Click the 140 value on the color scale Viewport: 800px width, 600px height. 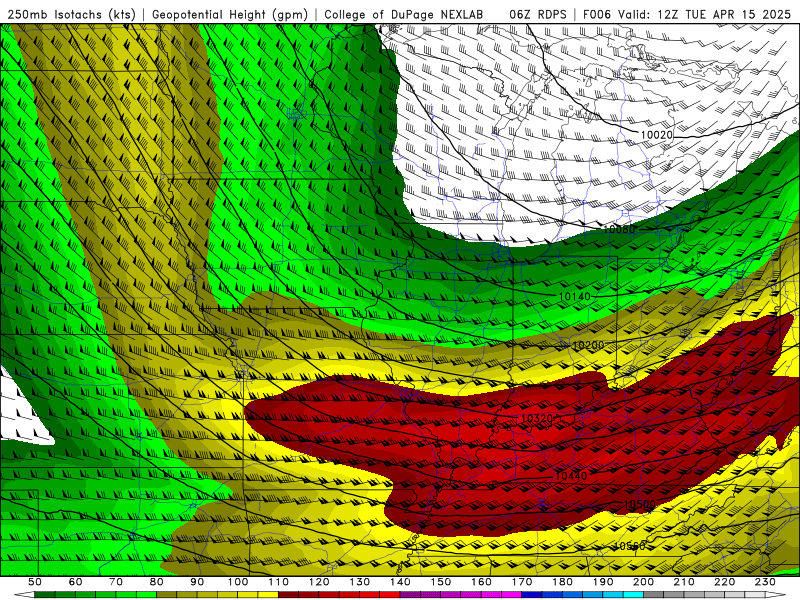pos(400,582)
